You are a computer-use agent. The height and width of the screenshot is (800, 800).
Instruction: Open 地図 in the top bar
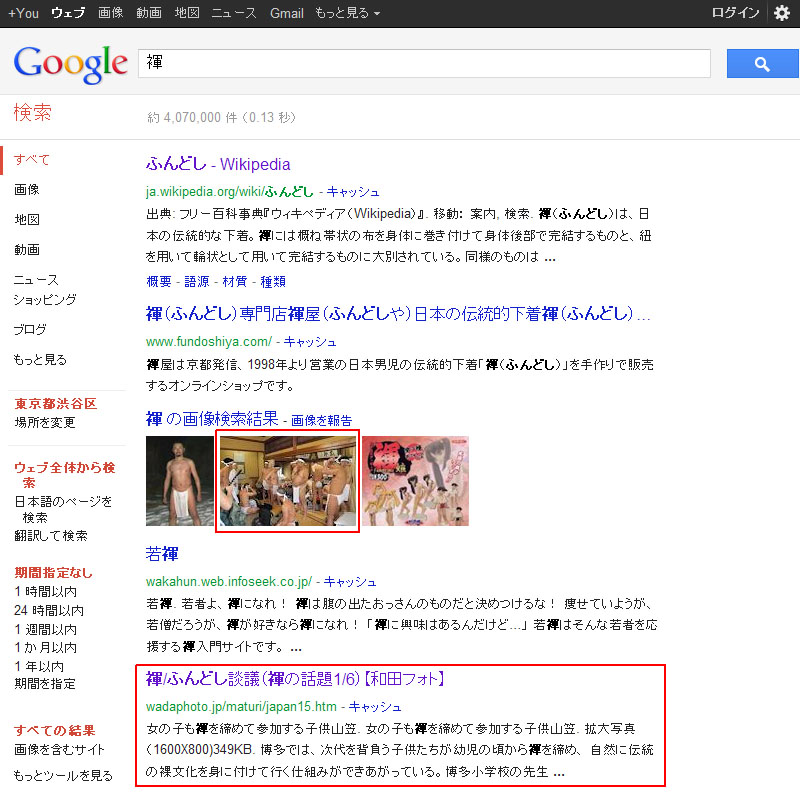click(x=187, y=13)
